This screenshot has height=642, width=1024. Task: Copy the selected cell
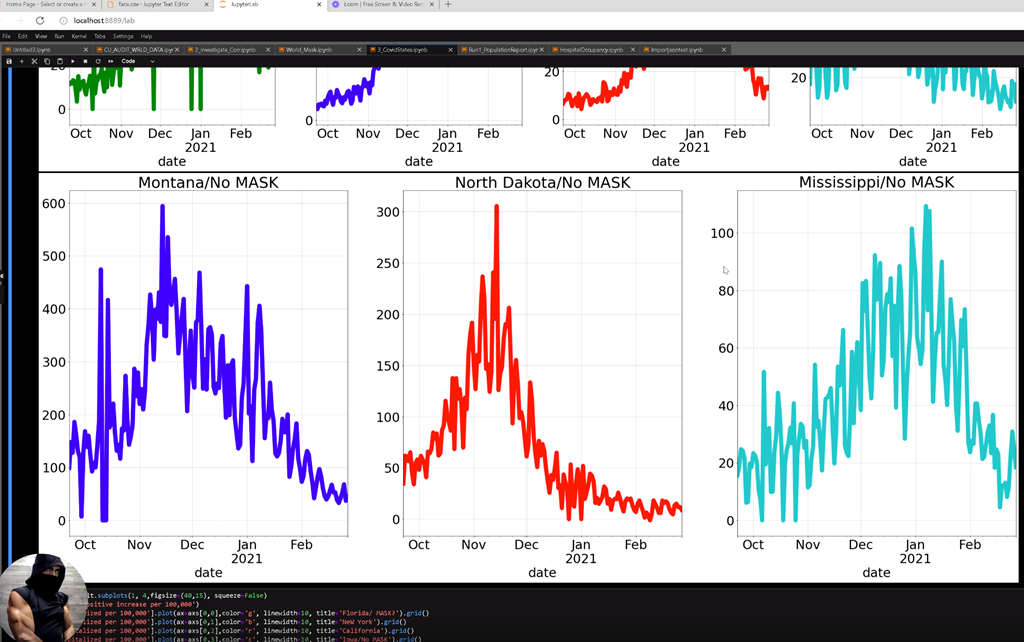47,61
